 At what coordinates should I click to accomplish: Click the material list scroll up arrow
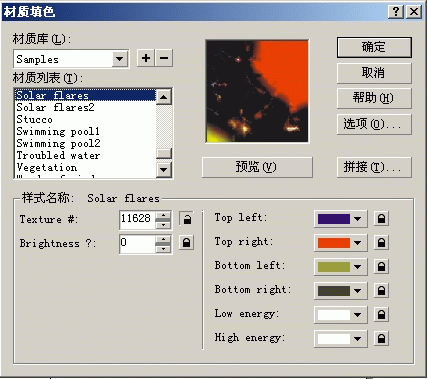click(x=164, y=97)
